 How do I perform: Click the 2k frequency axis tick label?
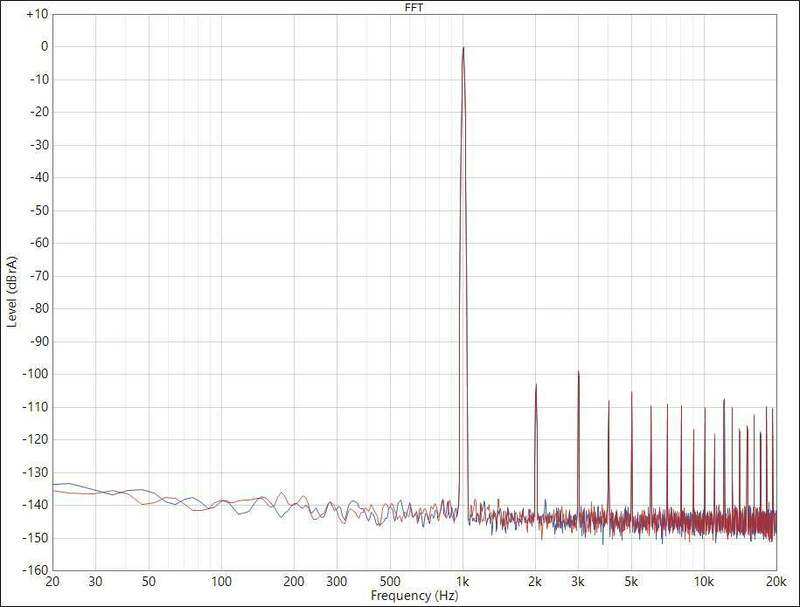click(x=536, y=582)
